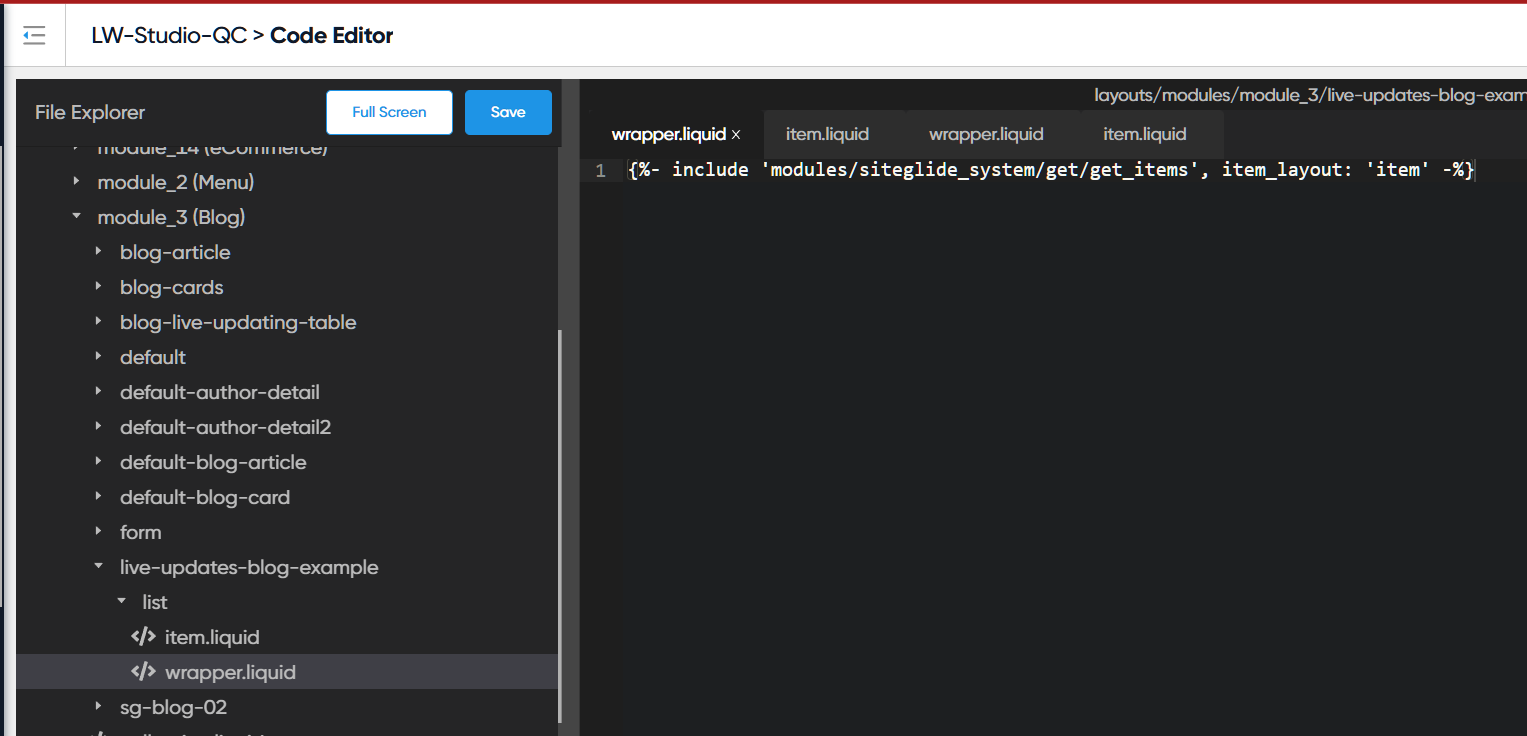Viewport: 1527px width, 736px height.
Task: Expand the default-author-detail folder arrow
Action: click(99, 392)
